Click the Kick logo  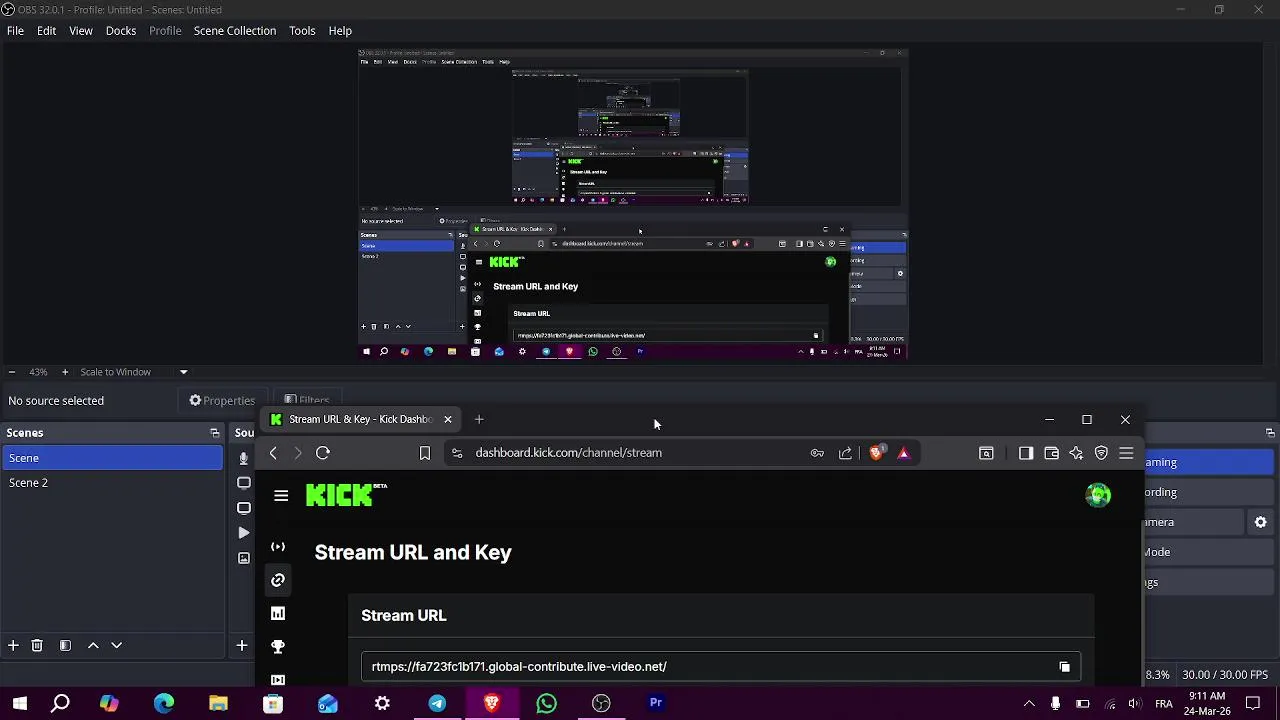346,494
